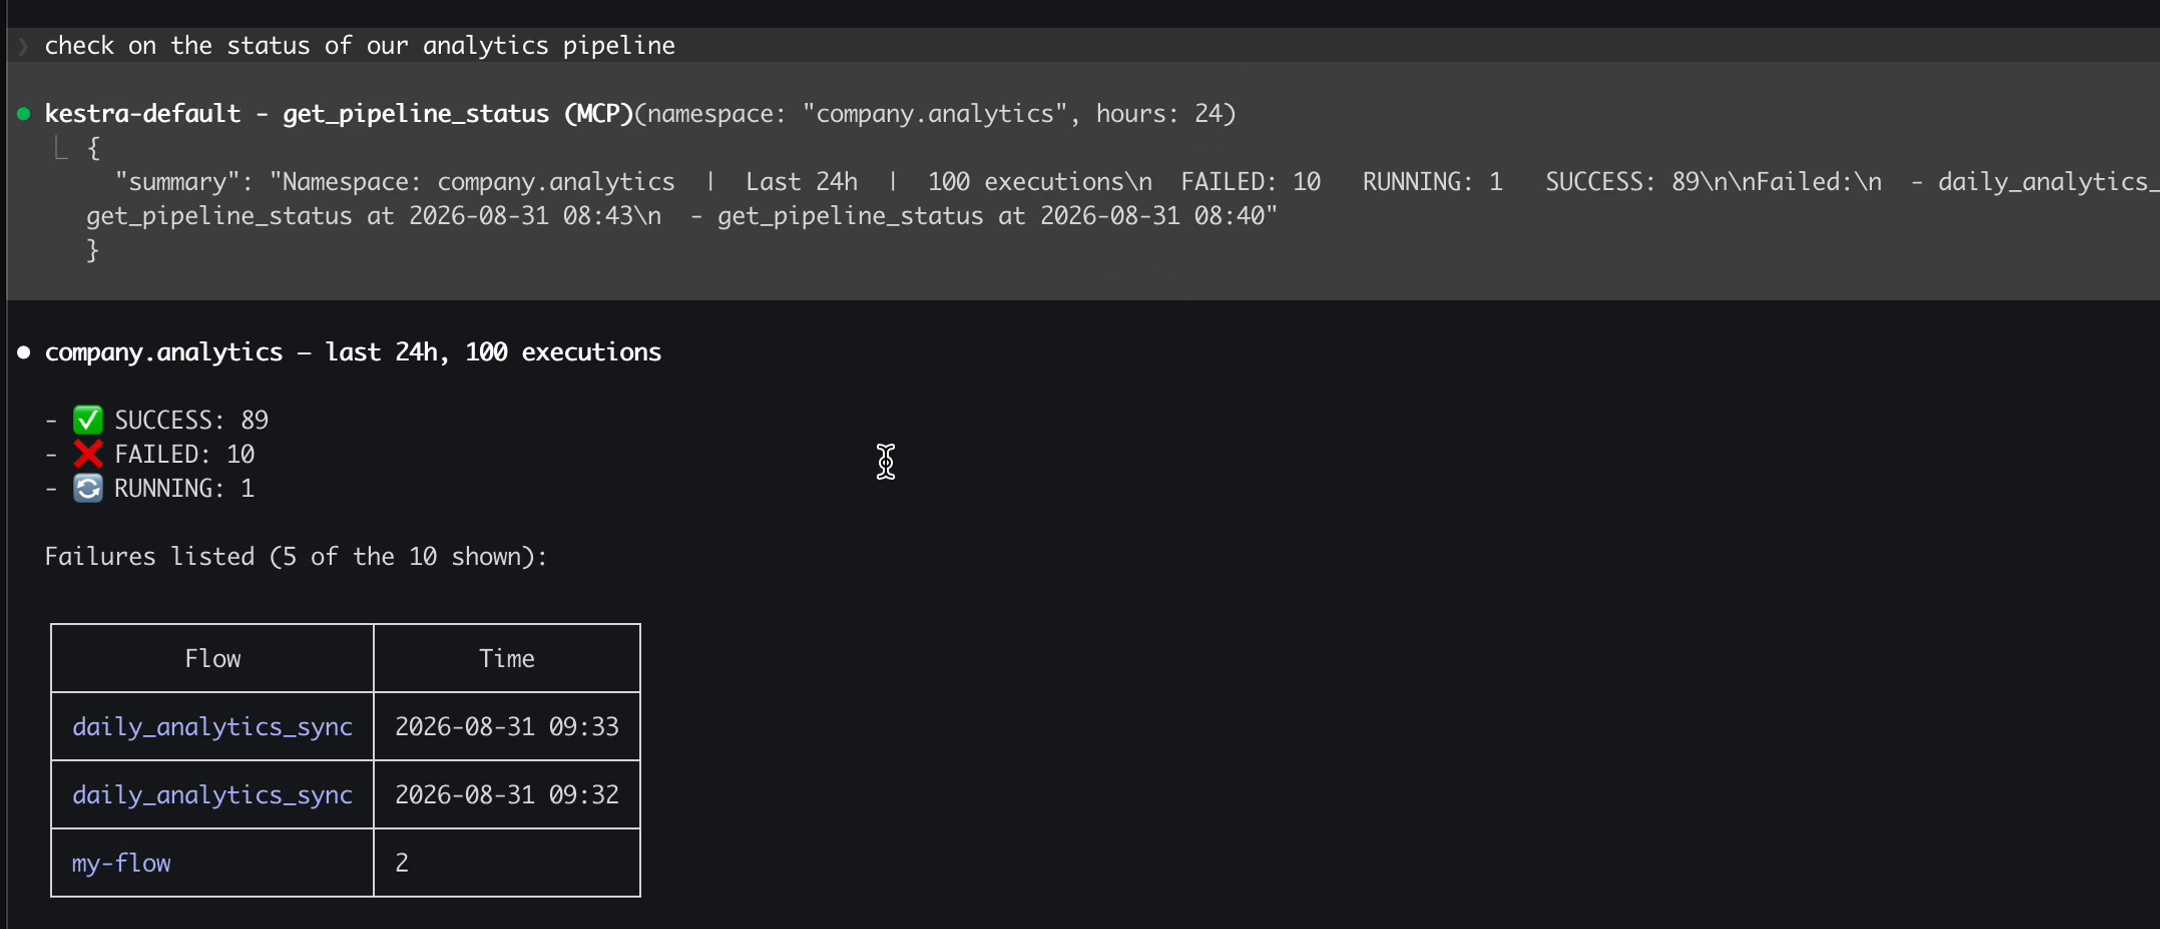2160x929 pixels.
Task: Open daily_analytics_sync link in the 09:33 row
Action: 212,727
